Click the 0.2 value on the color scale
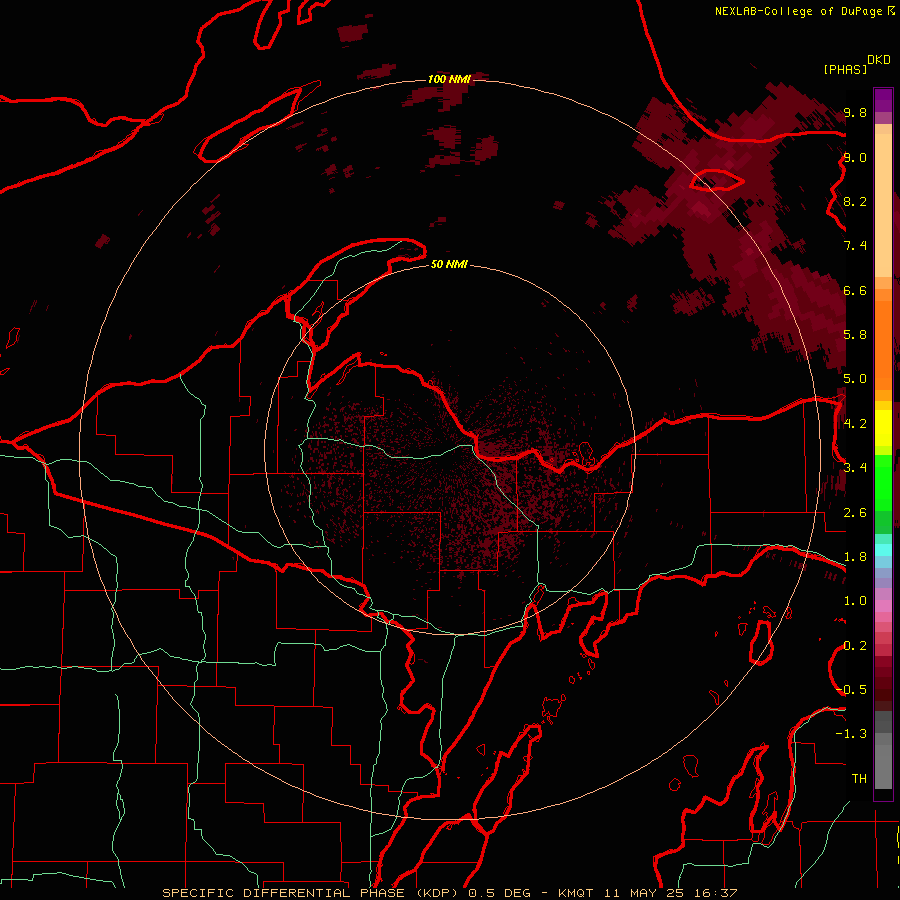The image size is (900, 900). pos(855,646)
